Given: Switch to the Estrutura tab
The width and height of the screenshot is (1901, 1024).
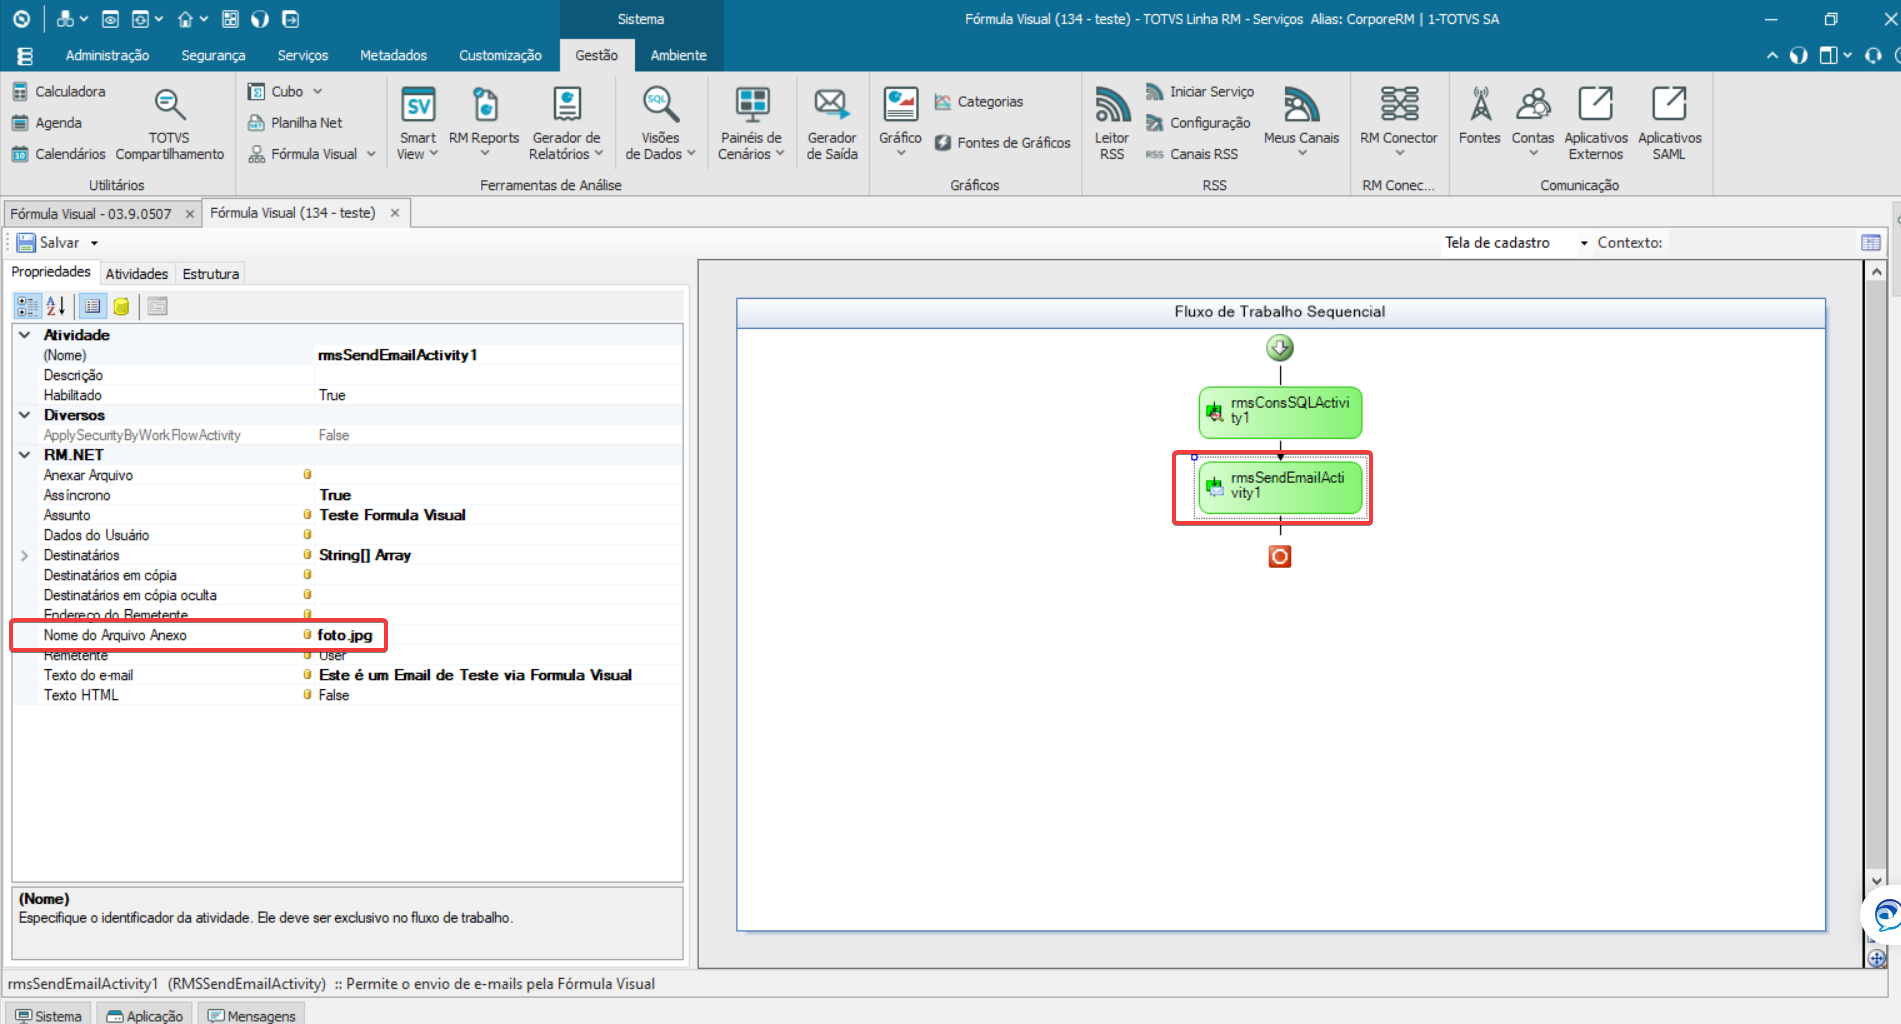Looking at the screenshot, I should (210, 273).
